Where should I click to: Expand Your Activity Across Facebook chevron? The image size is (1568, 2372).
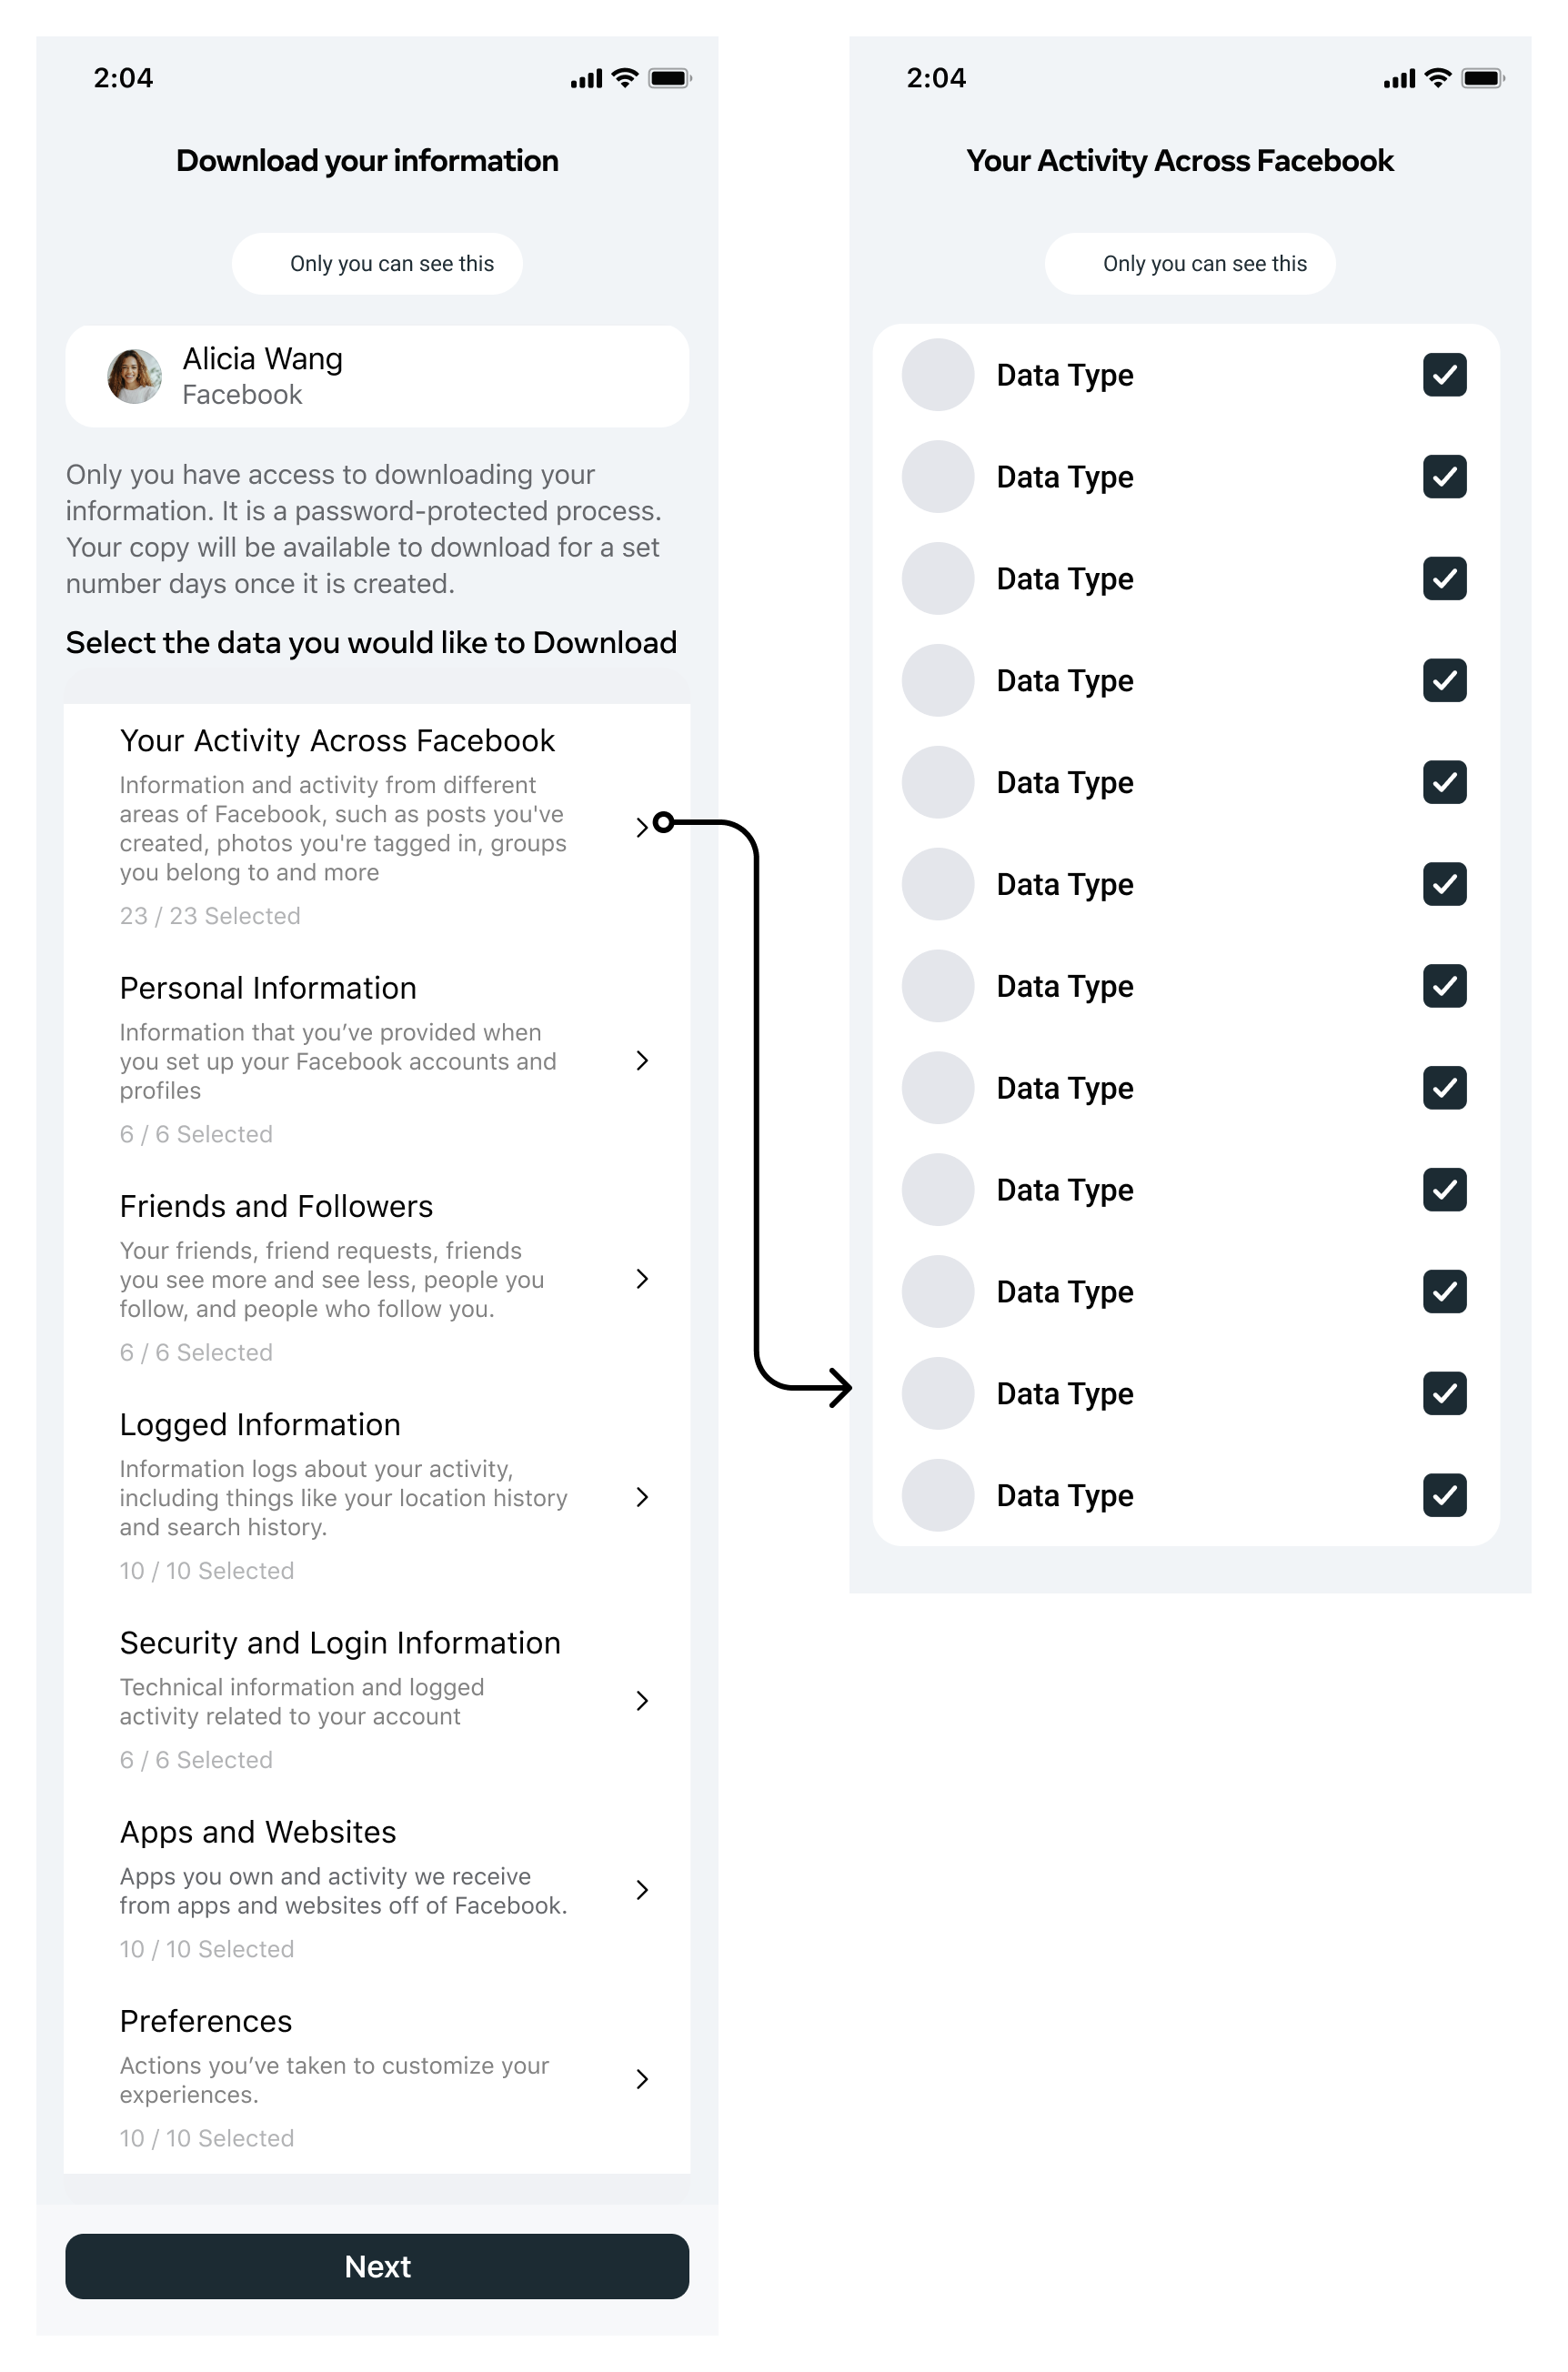[642, 827]
